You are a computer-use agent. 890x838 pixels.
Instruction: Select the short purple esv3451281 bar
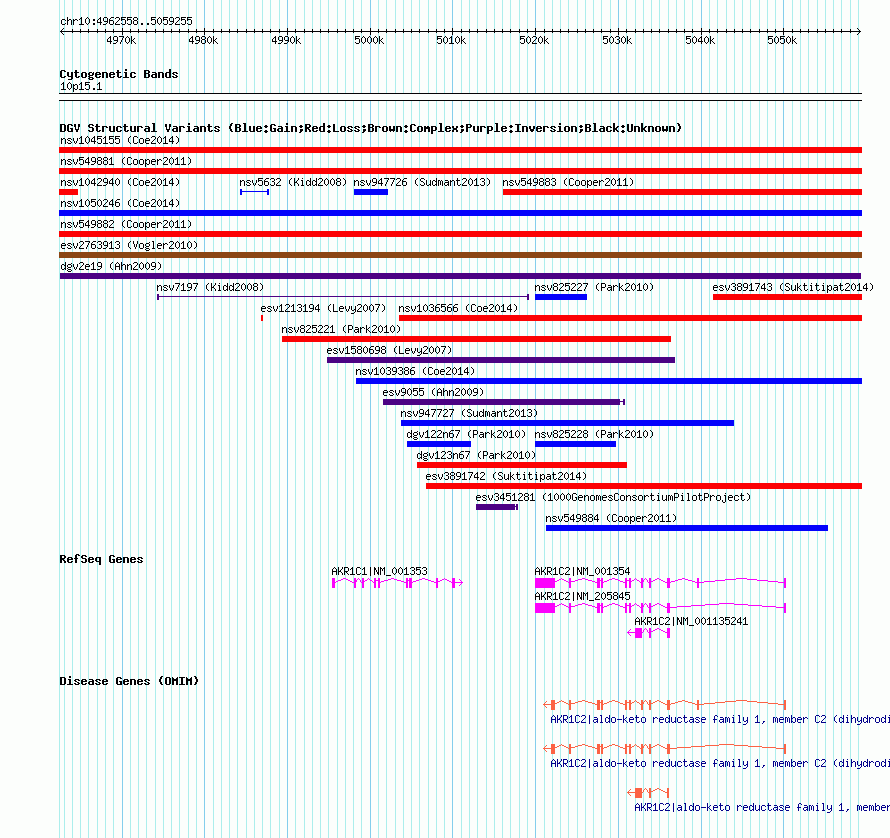point(497,507)
